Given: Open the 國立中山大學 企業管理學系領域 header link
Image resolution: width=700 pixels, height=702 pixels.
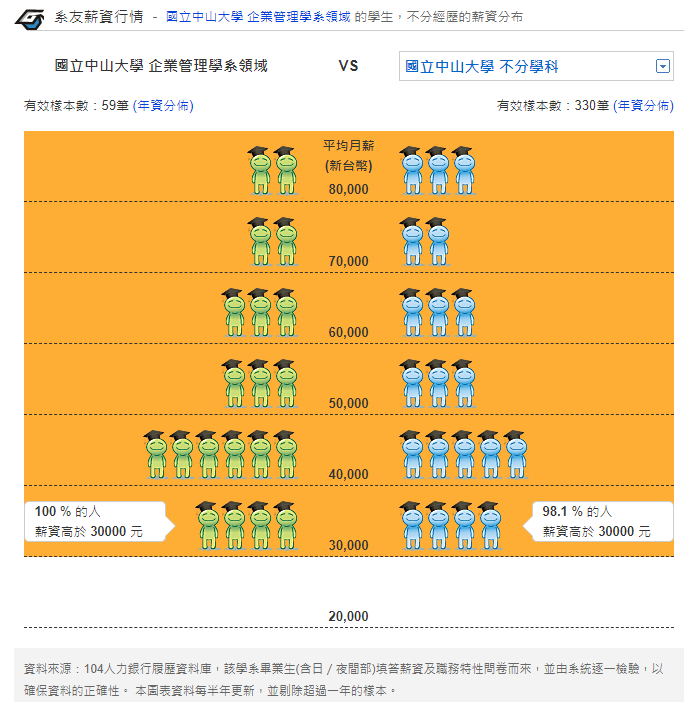Looking at the screenshot, I should tap(258, 17).
